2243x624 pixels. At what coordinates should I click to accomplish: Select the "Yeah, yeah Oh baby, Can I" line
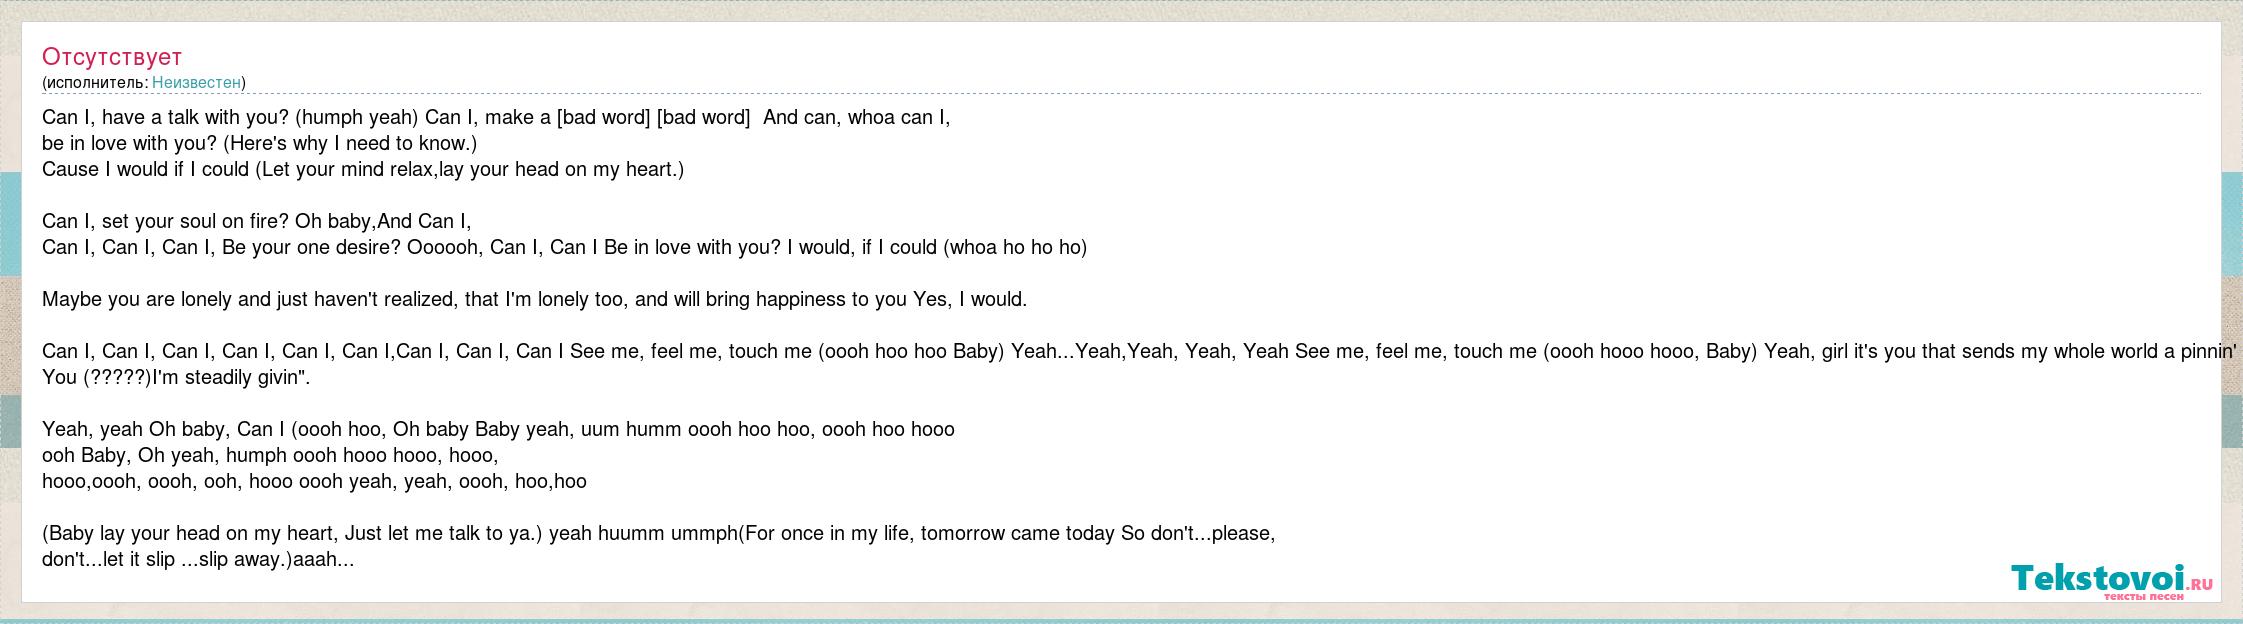click(498, 429)
